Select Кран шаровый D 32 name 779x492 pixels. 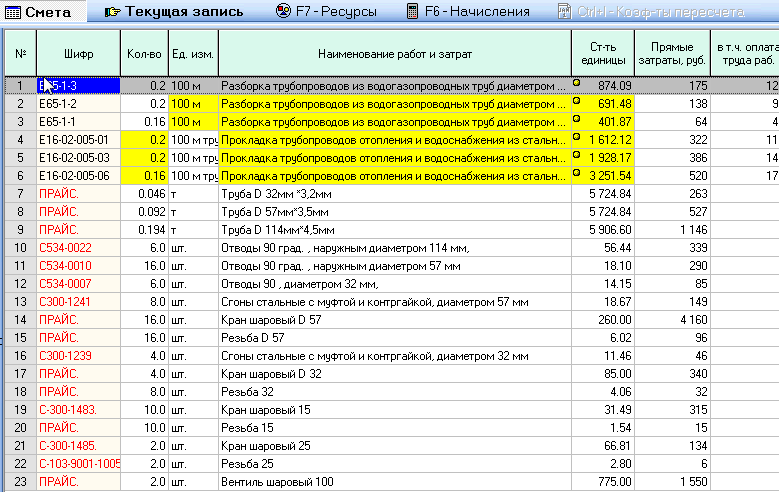pyautogui.click(x=395, y=374)
